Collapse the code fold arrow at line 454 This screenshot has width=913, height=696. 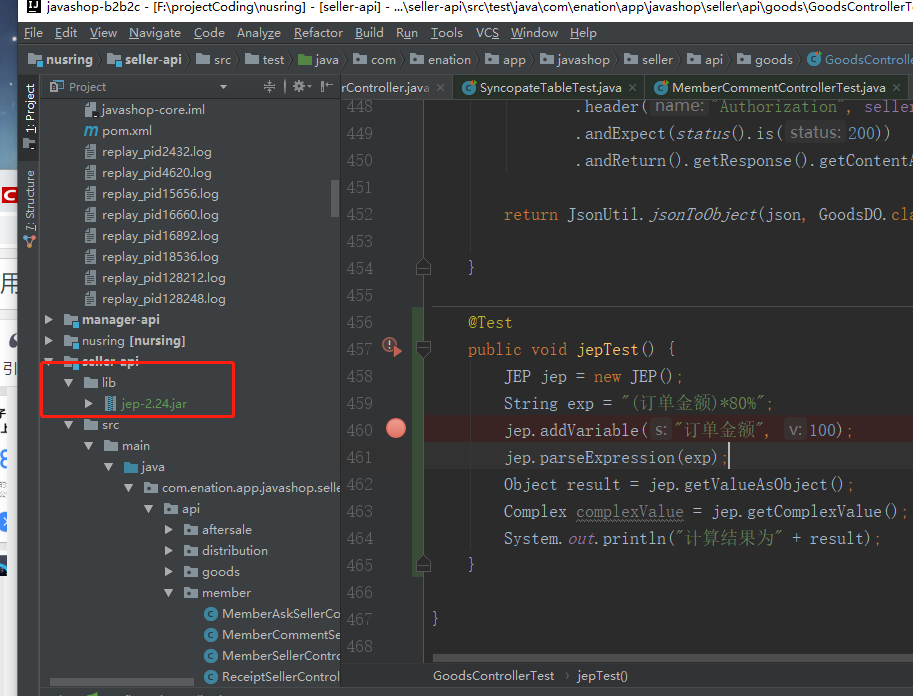[422, 266]
